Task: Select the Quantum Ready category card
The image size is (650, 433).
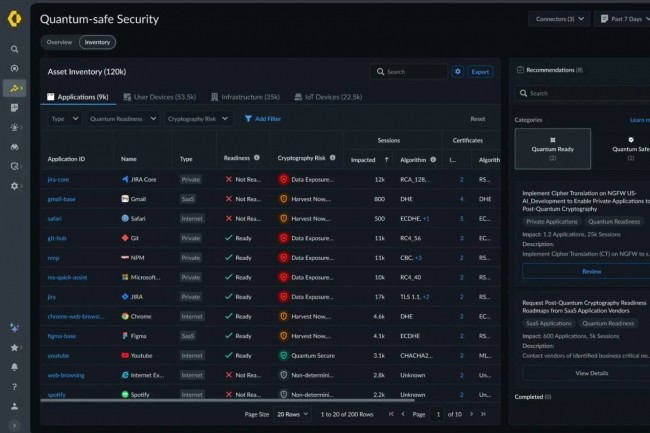Action: pyautogui.click(x=552, y=147)
